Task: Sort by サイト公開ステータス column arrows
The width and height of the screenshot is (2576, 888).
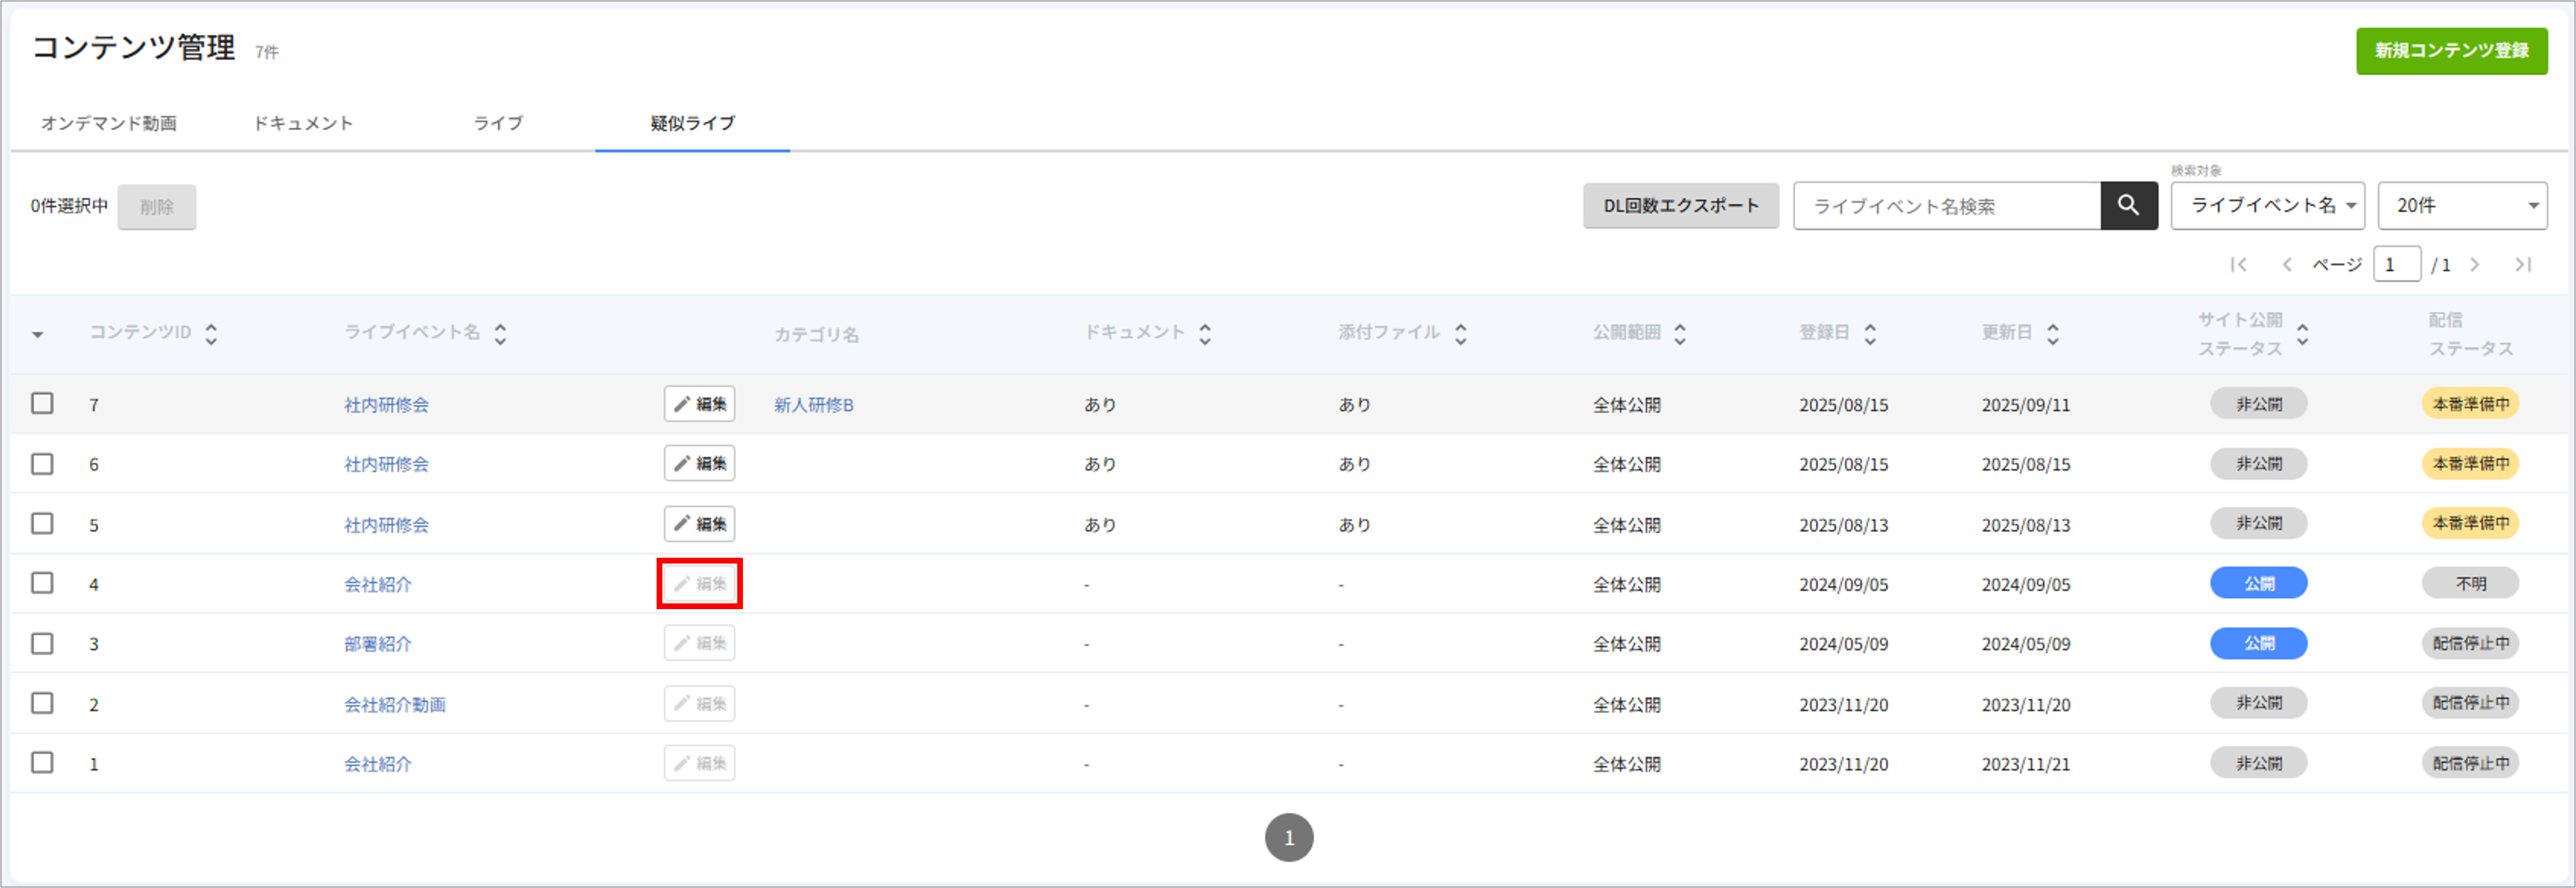Action: 2303,334
